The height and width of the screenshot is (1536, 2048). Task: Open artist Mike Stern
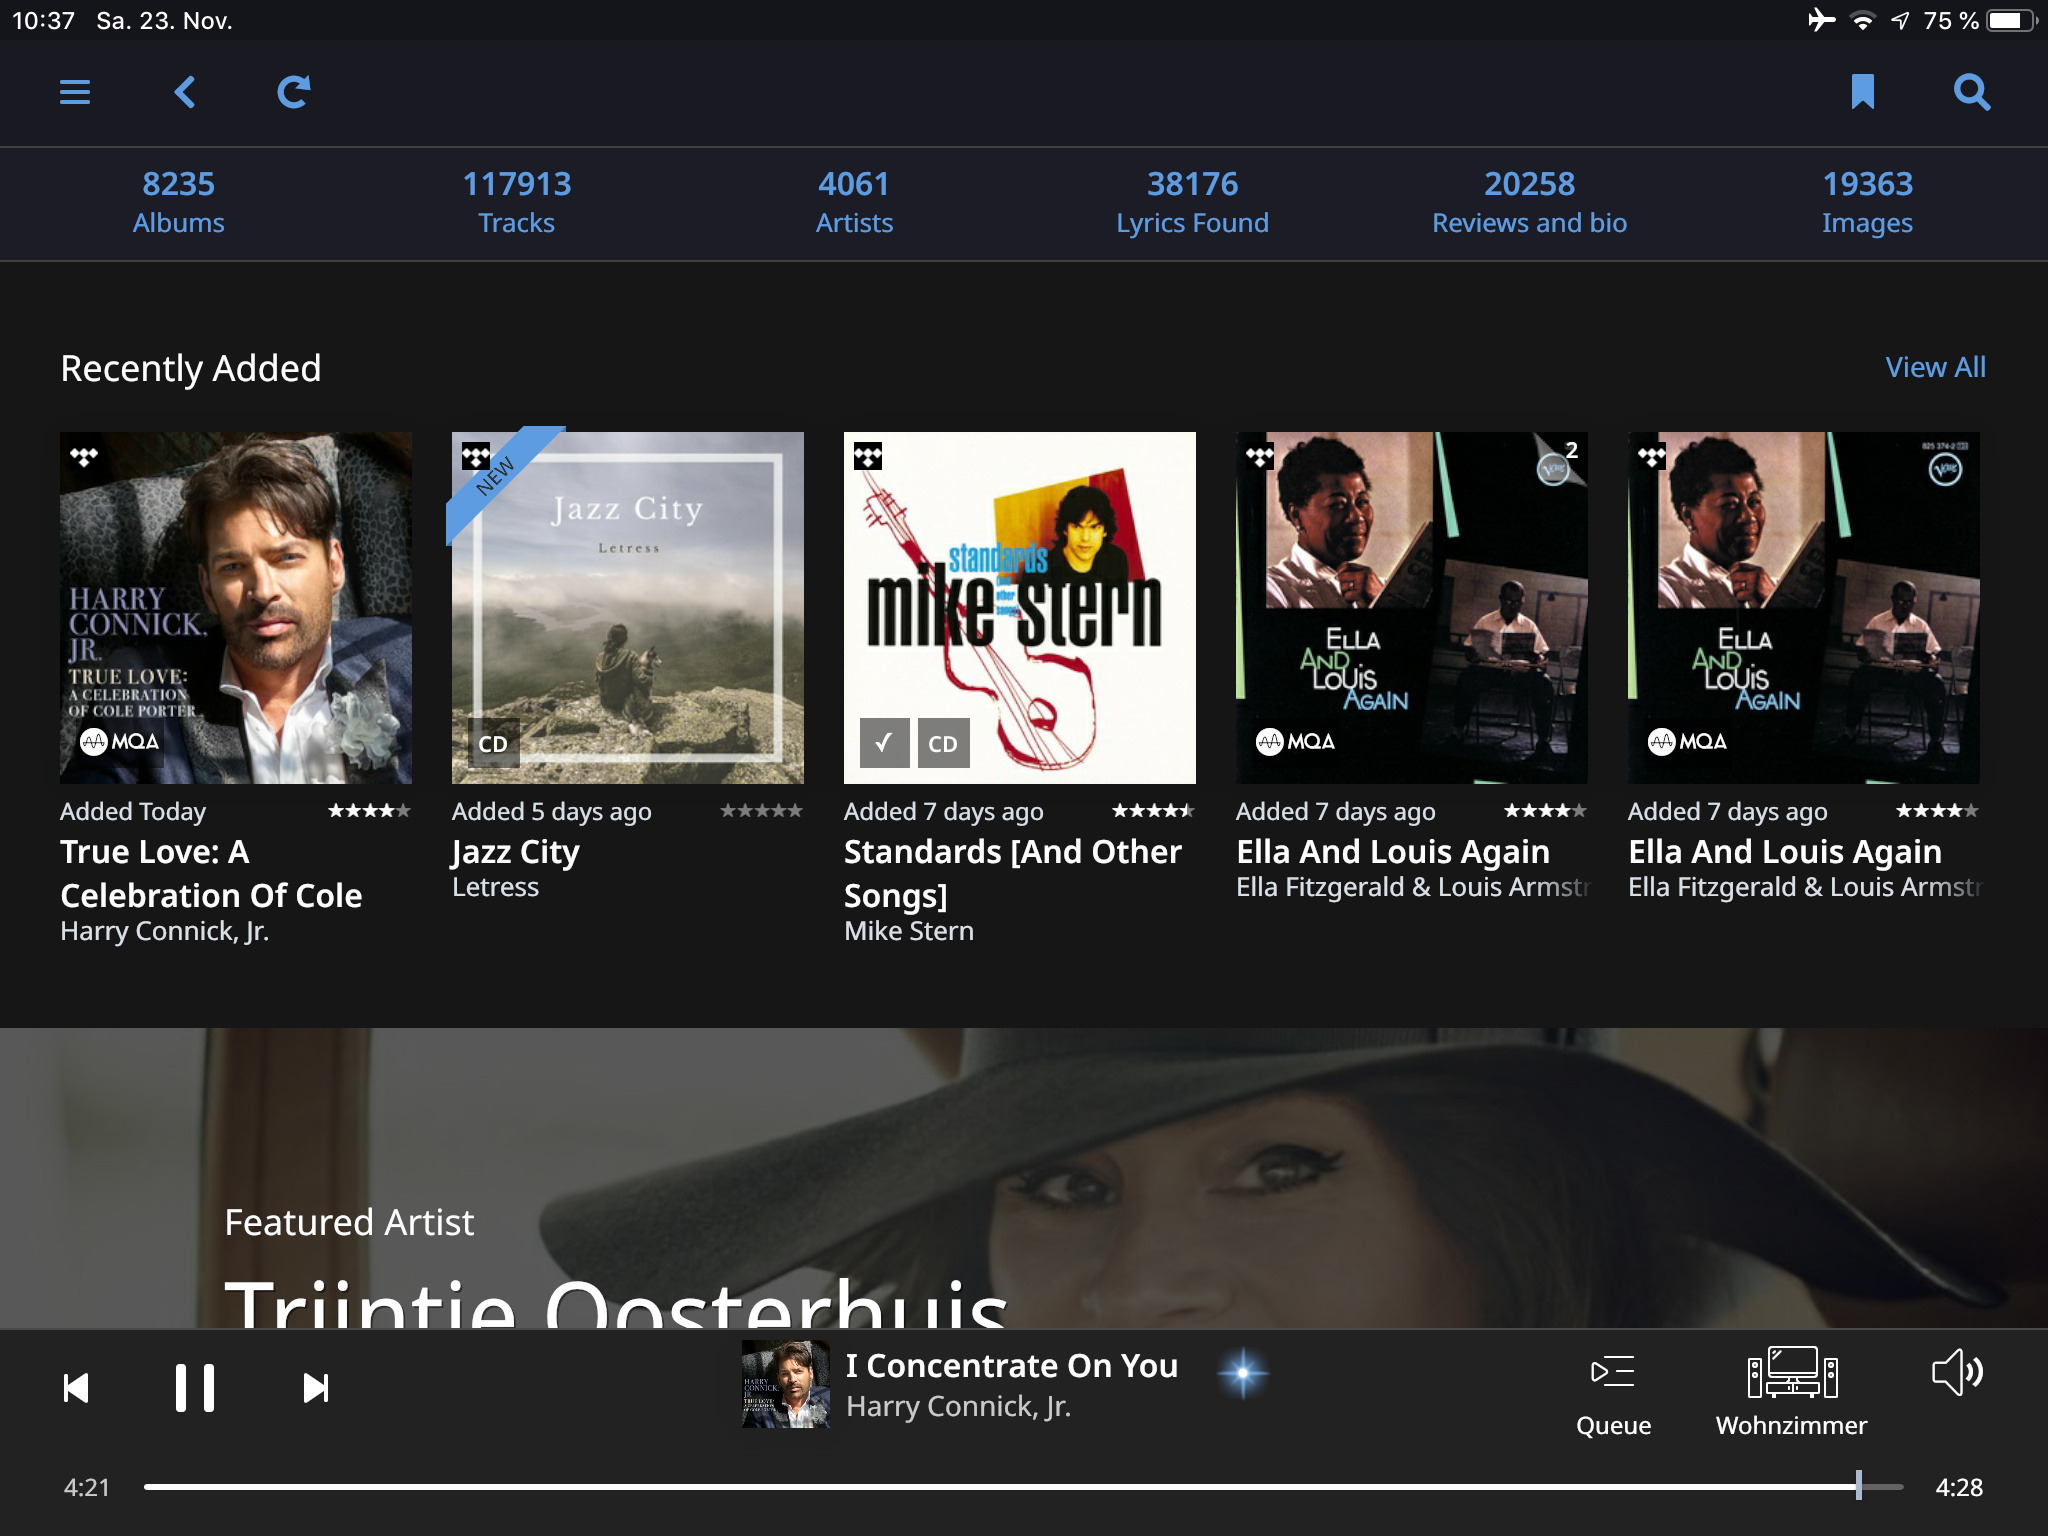(x=909, y=931)
